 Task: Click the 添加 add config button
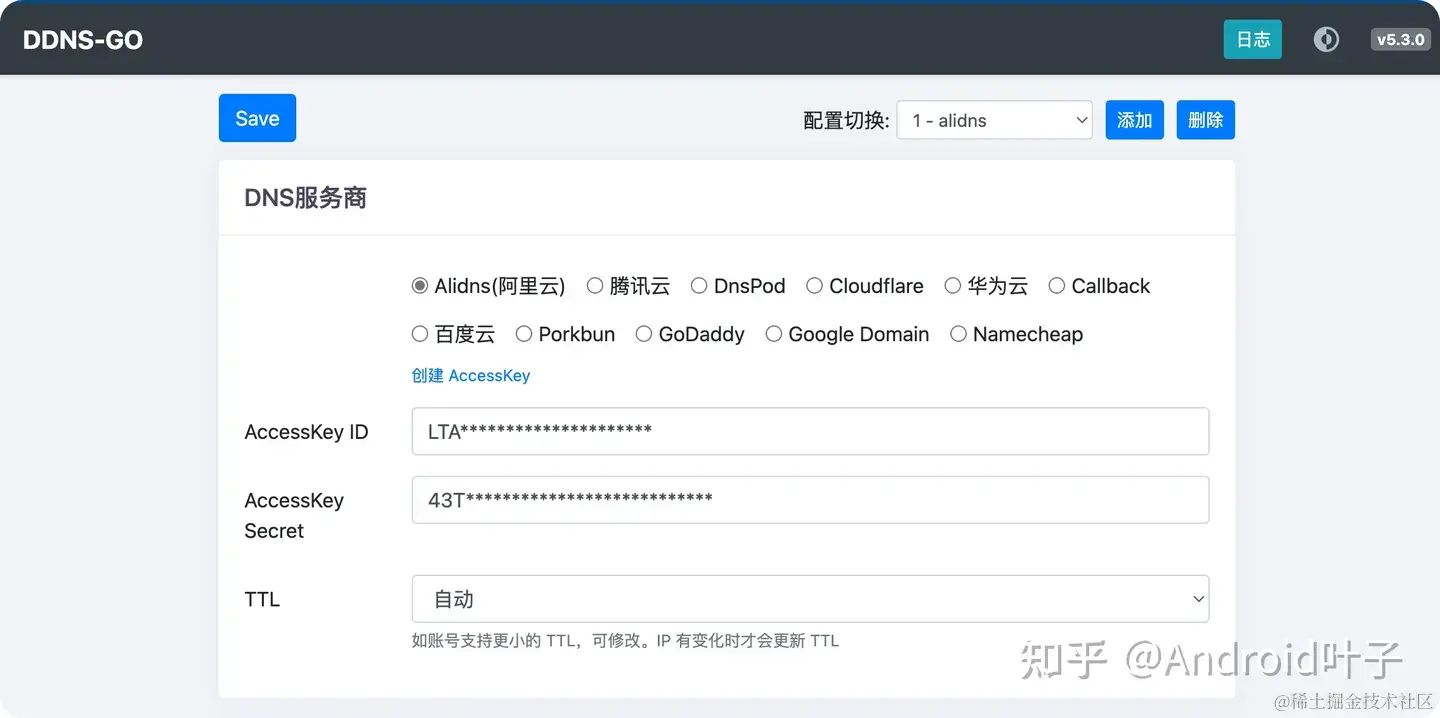click(x=1135, y=120)
